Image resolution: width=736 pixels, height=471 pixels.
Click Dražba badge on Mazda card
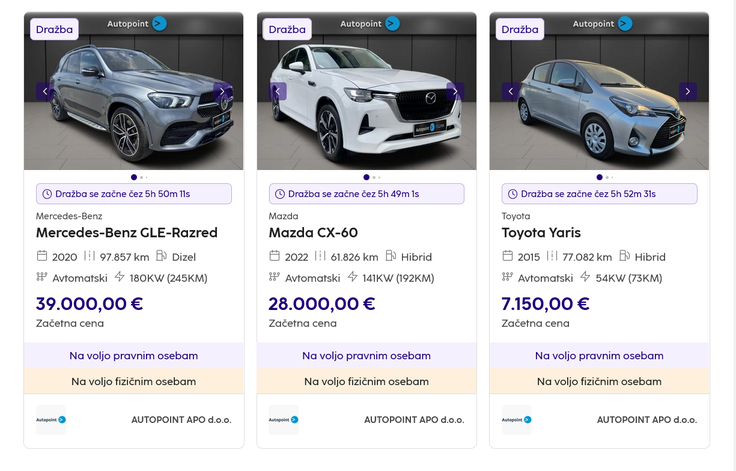287,29
